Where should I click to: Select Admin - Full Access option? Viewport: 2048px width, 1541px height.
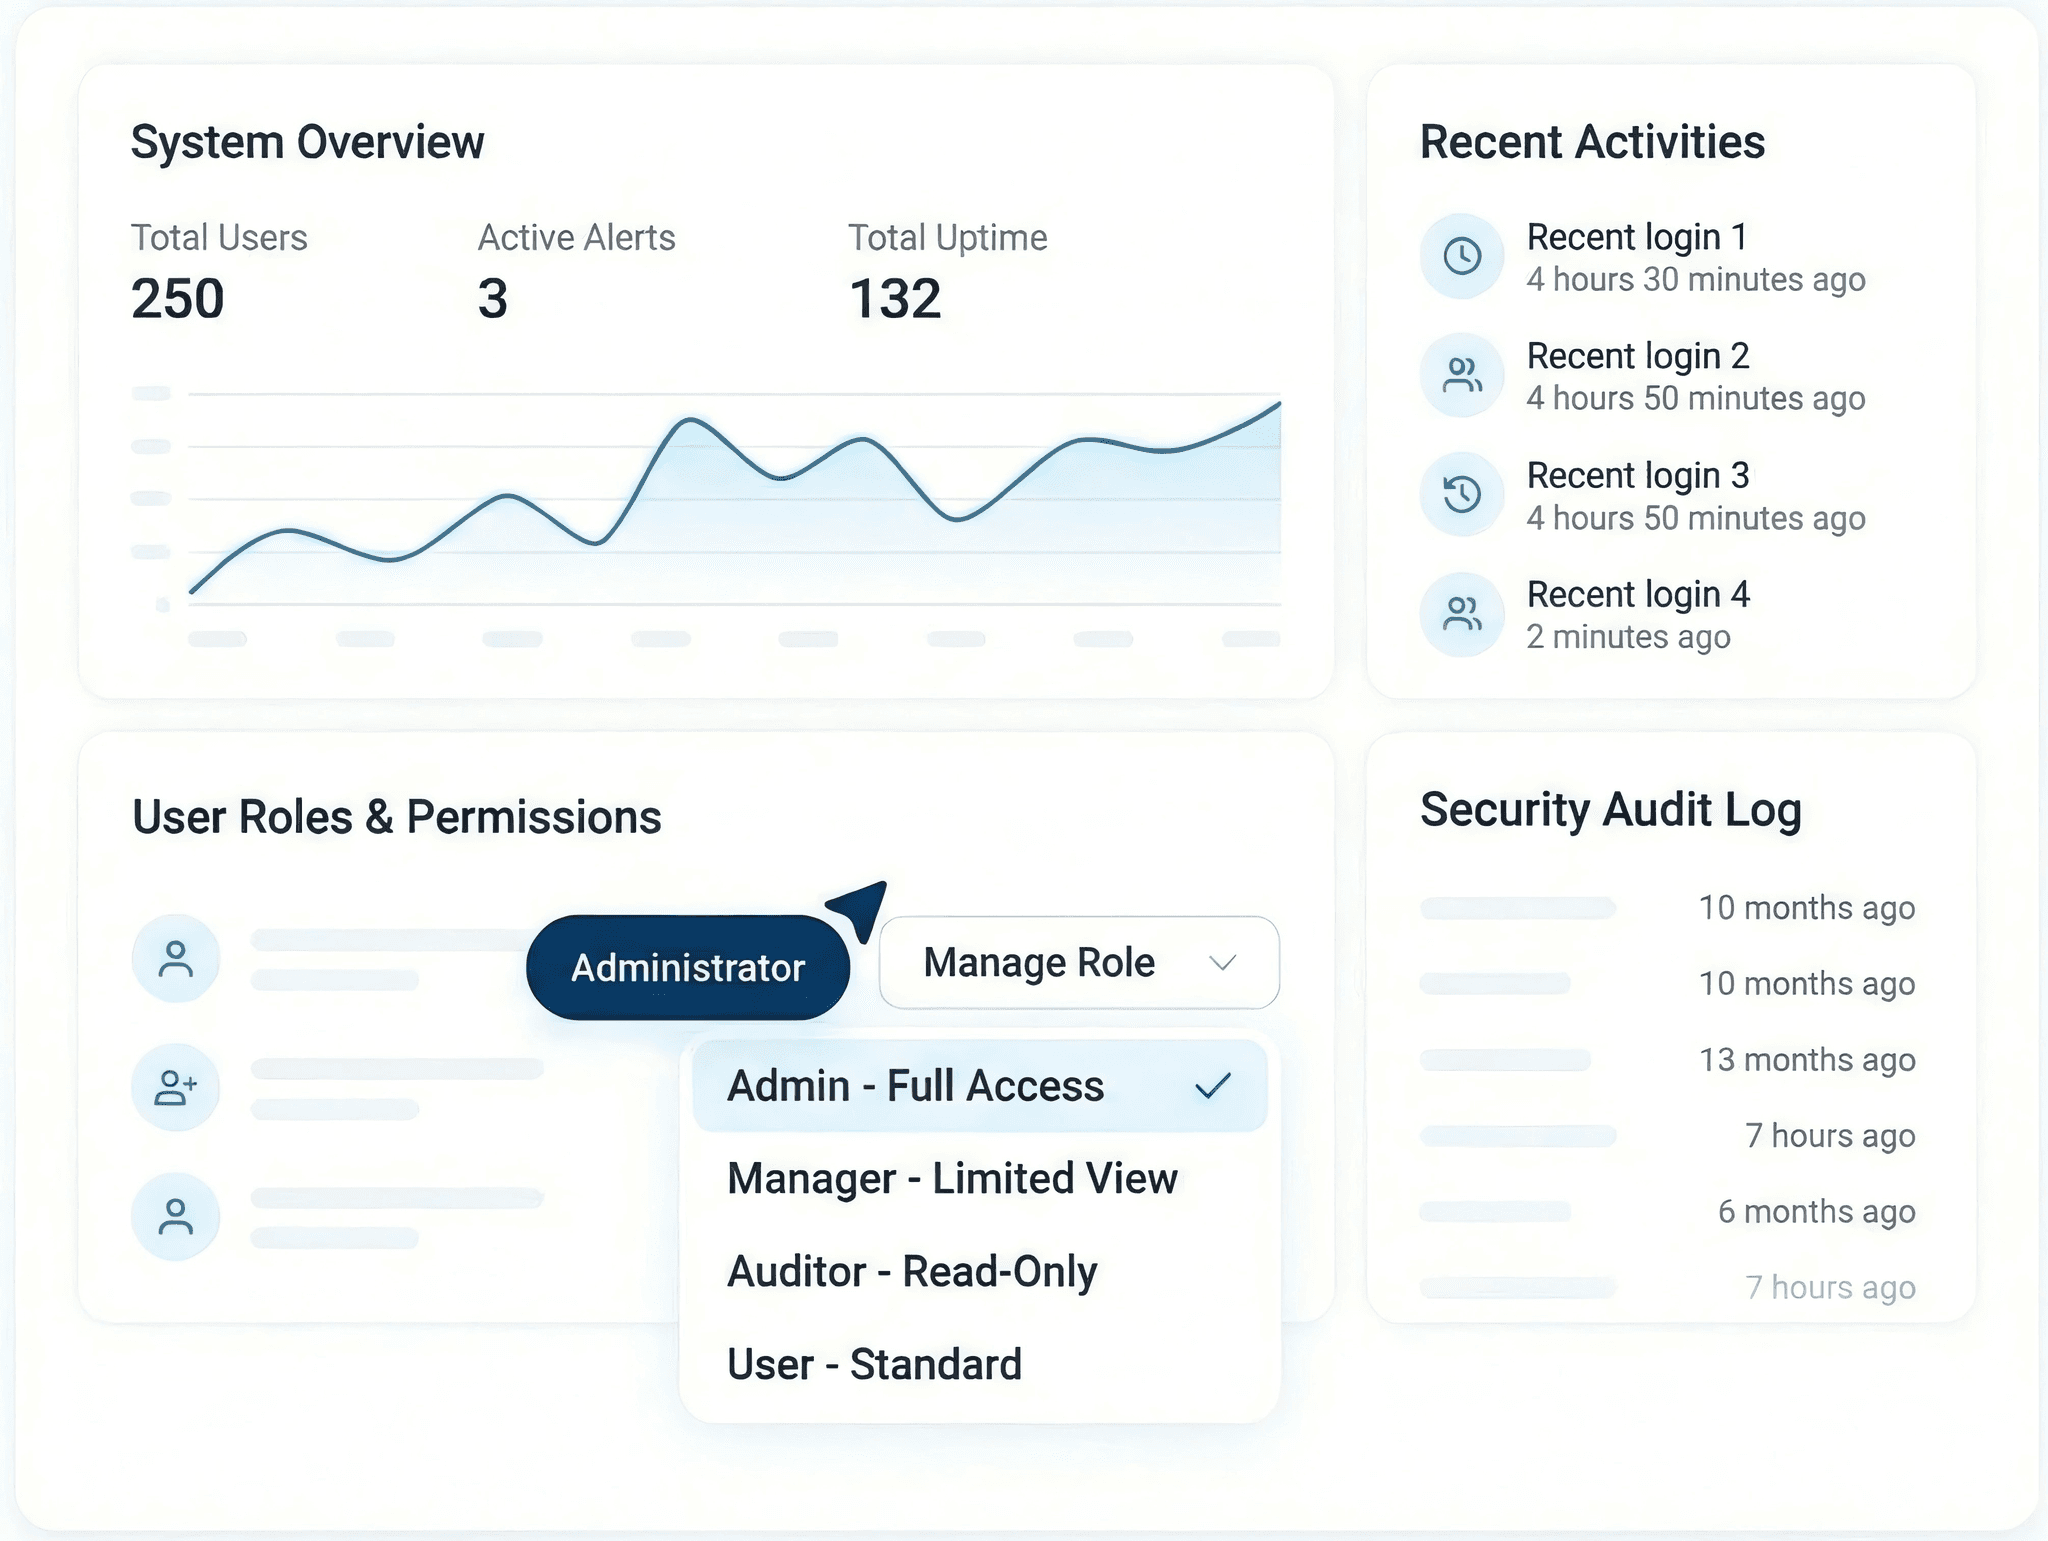click(x=915, y=1086)
